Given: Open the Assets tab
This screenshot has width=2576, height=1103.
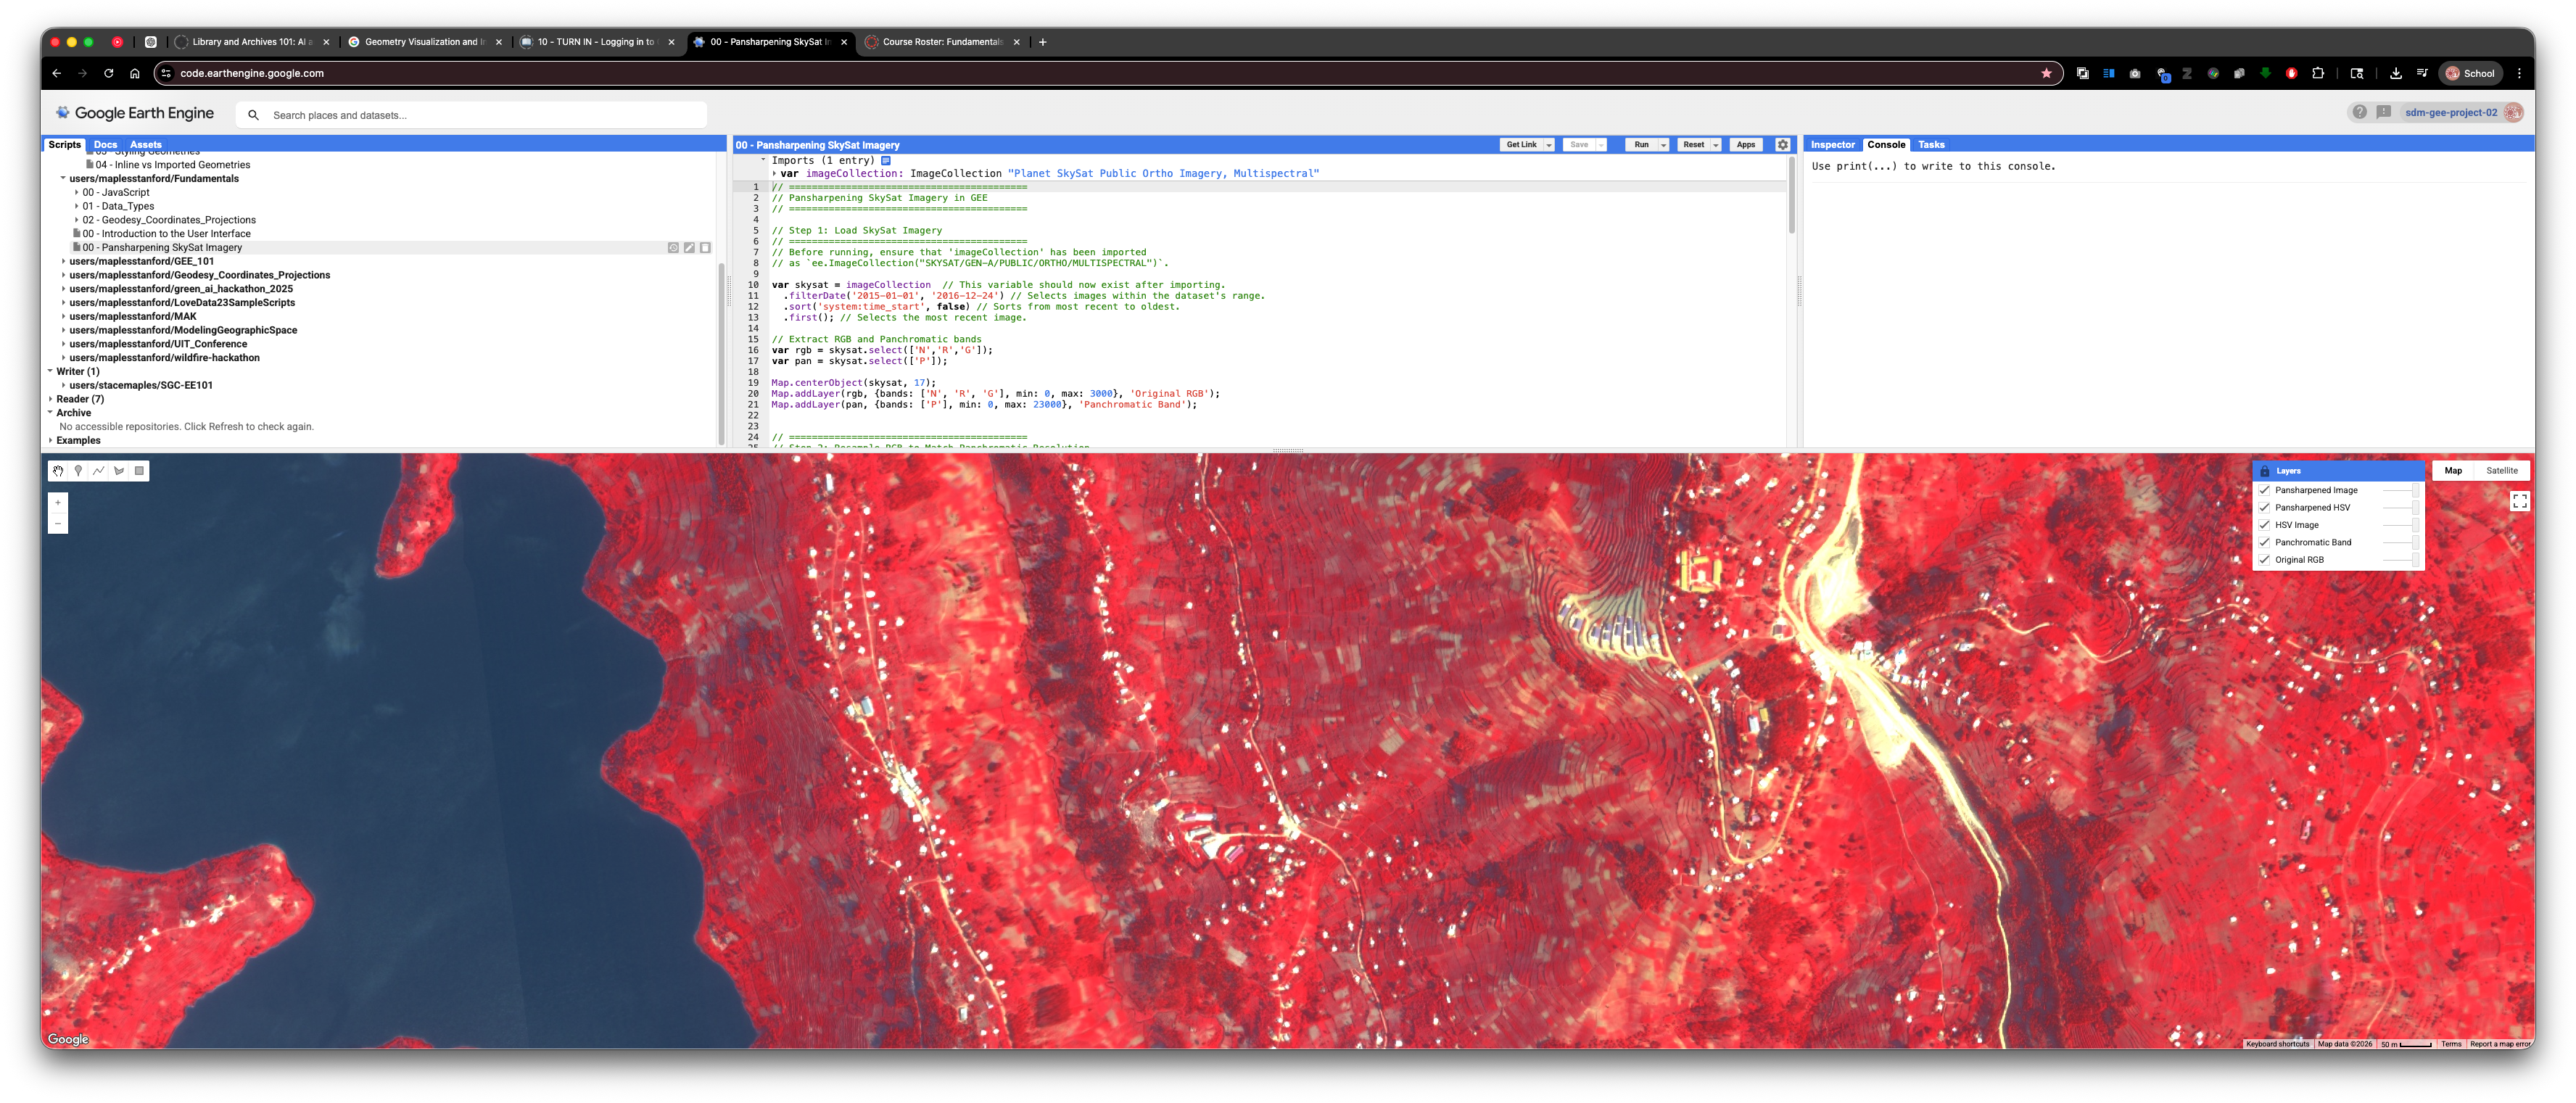Looking at the screenshot, I should [x=145, y=145].
